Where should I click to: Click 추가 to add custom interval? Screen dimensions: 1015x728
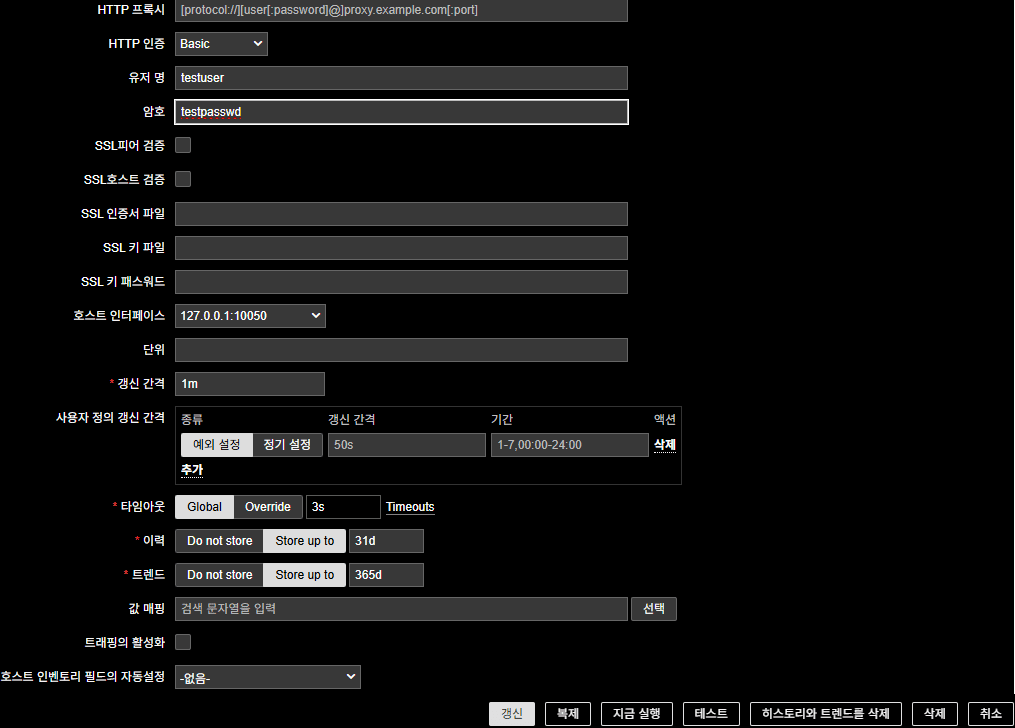coord(192,469)
